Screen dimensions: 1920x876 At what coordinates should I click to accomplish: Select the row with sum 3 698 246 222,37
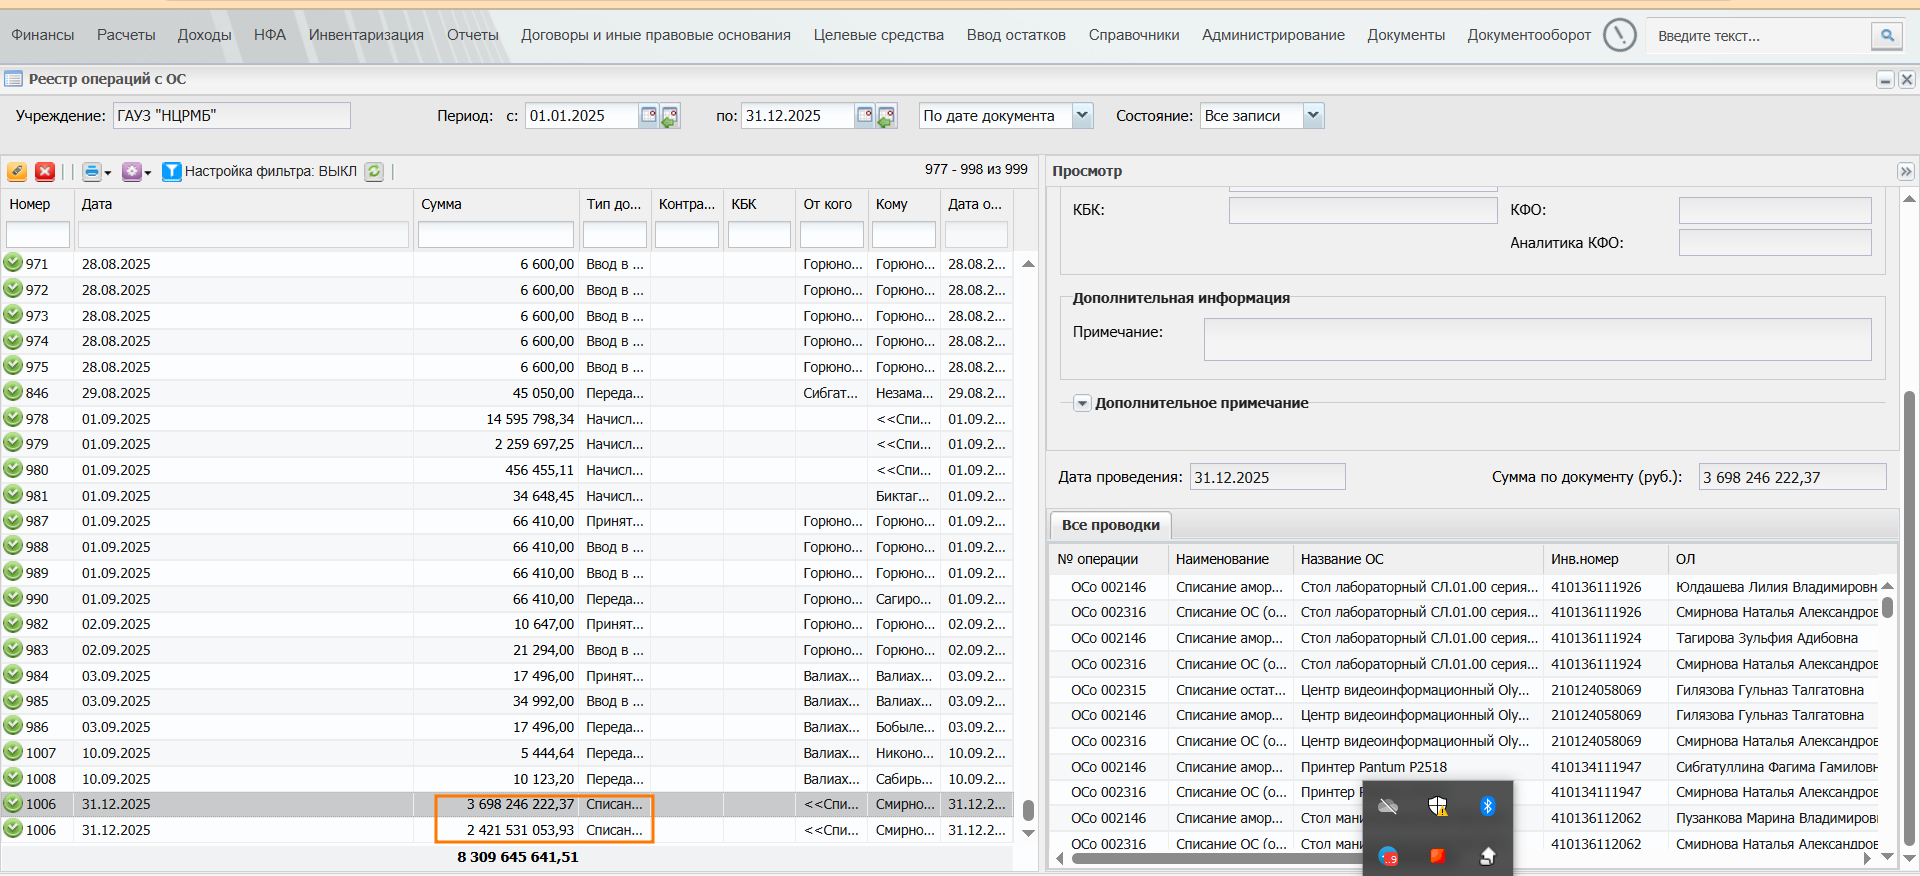tap(506, 804)
